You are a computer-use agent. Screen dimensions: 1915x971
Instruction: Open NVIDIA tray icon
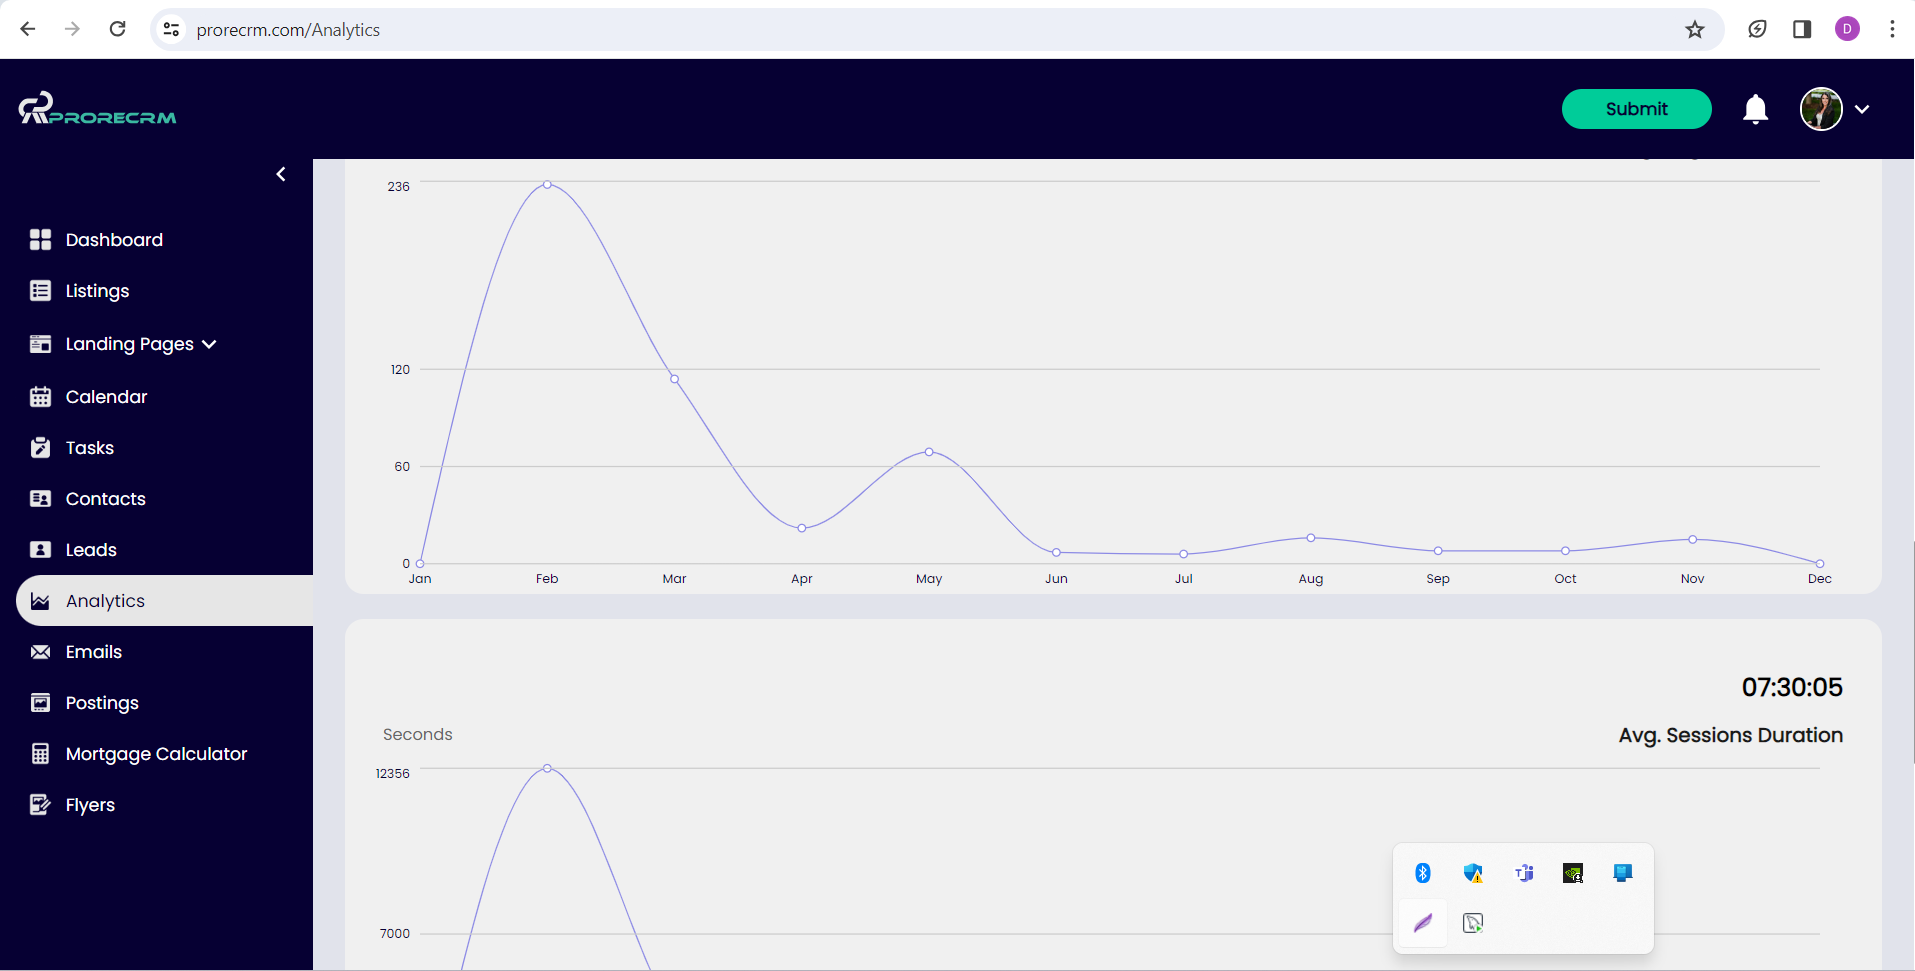(x=1573, y=873)
